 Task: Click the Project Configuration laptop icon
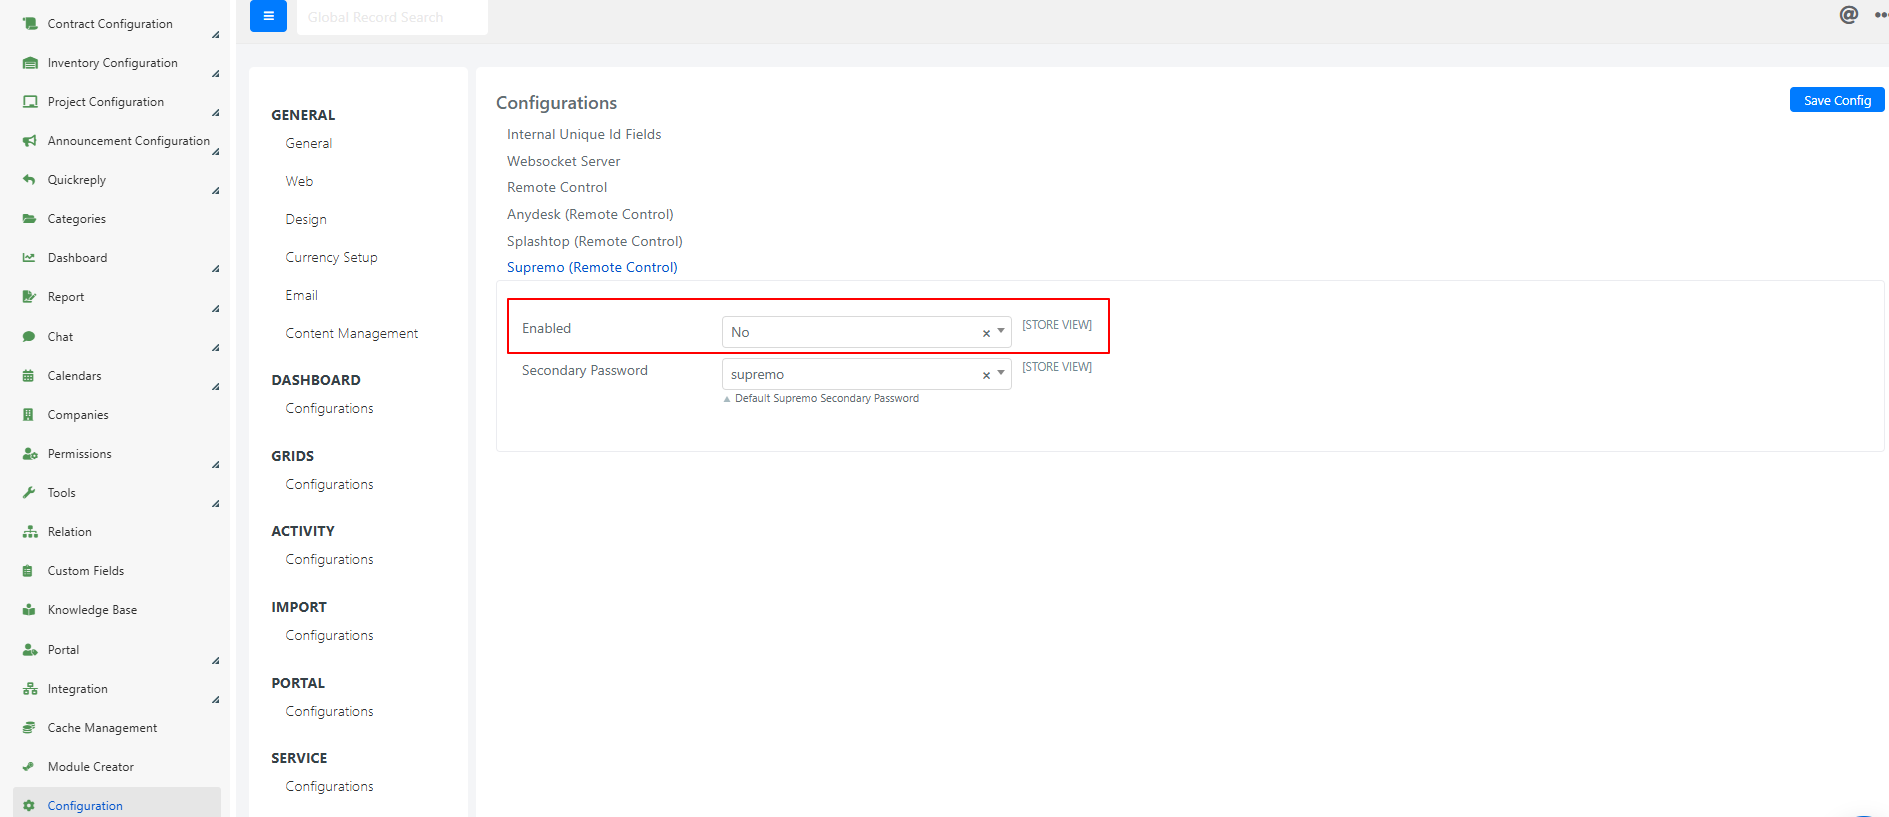[30, 101]
